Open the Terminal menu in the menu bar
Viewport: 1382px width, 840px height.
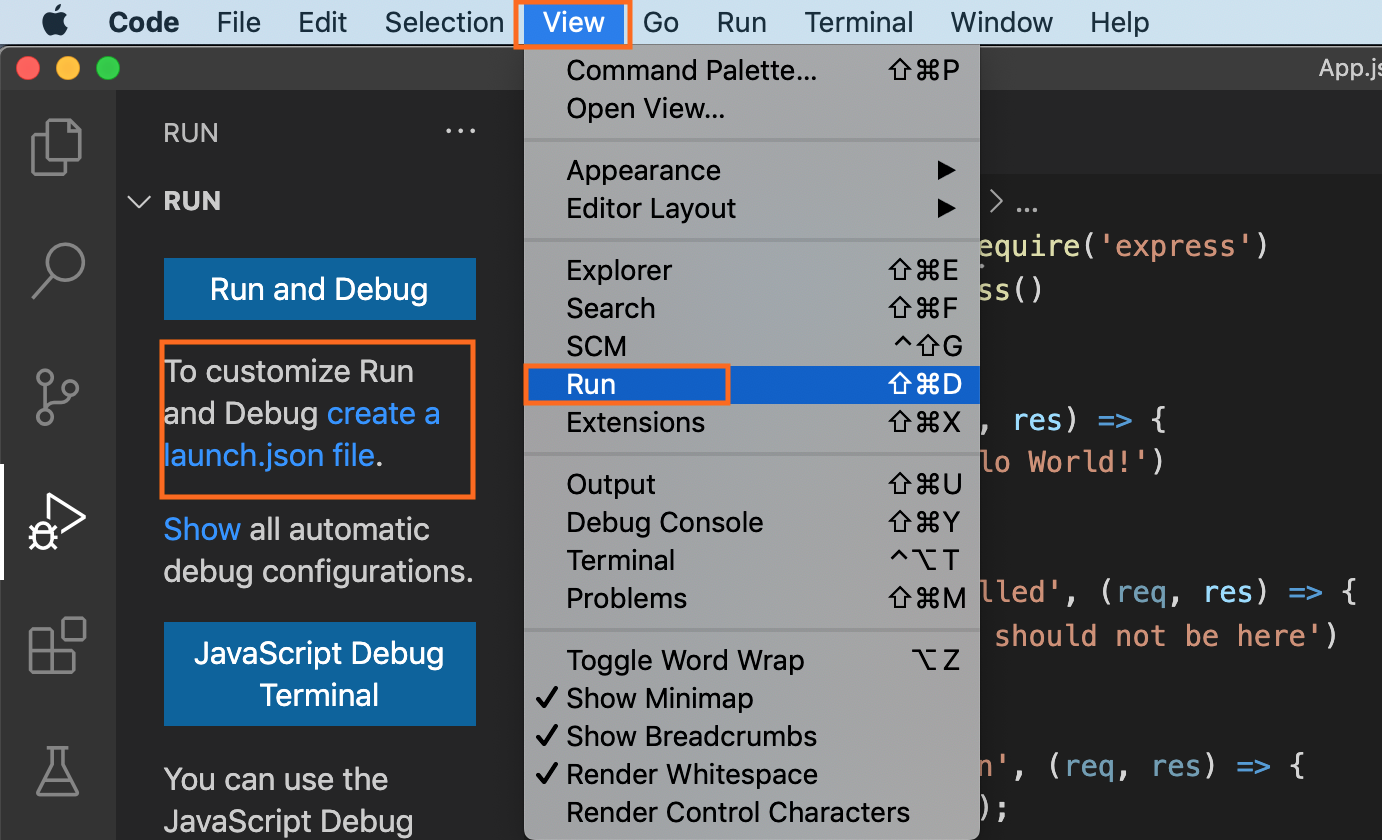pos(858,21)
